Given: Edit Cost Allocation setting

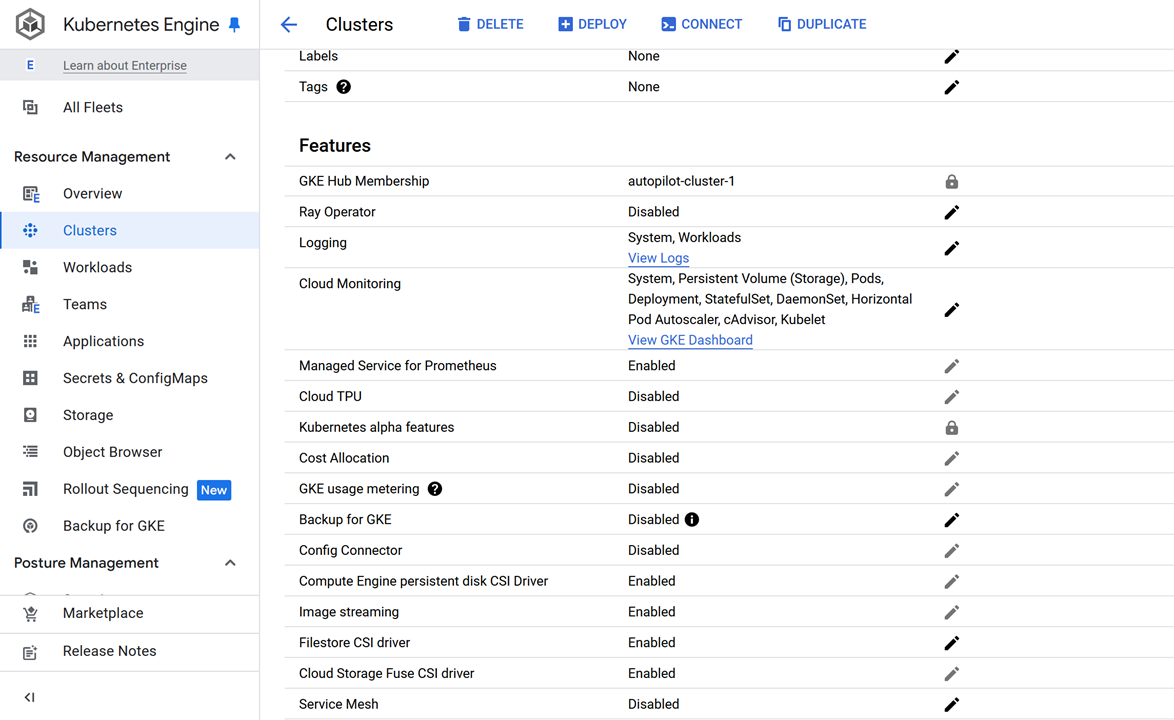Looking at the screenshot, I should click(952, 459).
